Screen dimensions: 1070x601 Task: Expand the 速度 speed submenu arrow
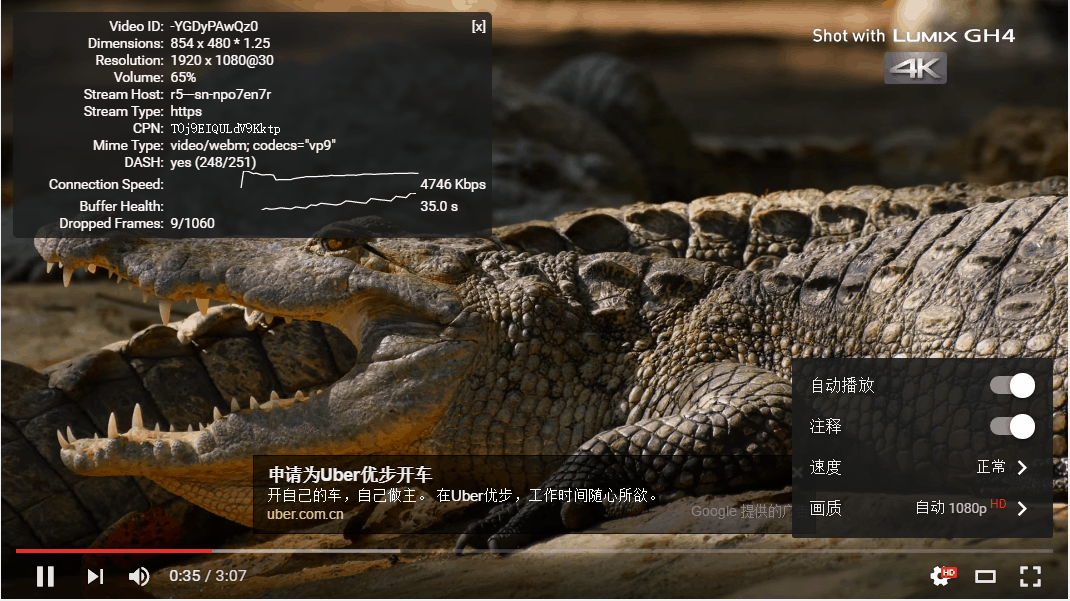(x=1022, y=467)
